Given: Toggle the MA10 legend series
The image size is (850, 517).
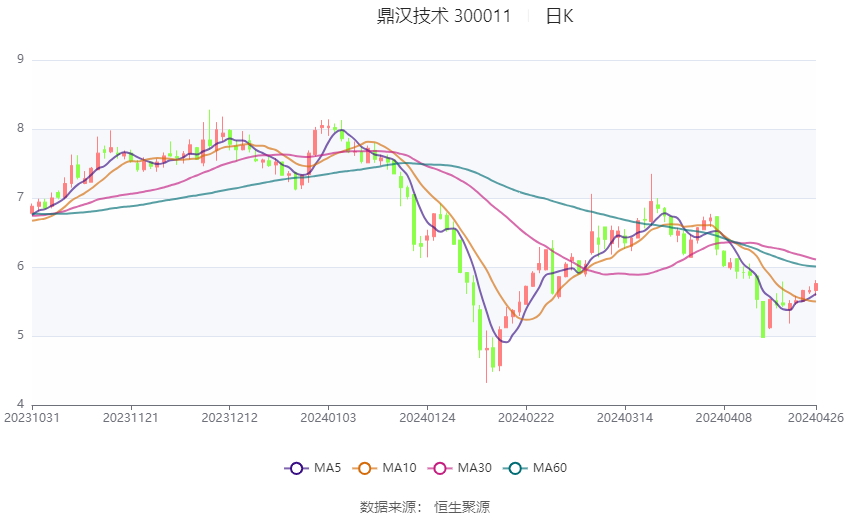Looking at the screenshot, I should [x=385, y=468].
